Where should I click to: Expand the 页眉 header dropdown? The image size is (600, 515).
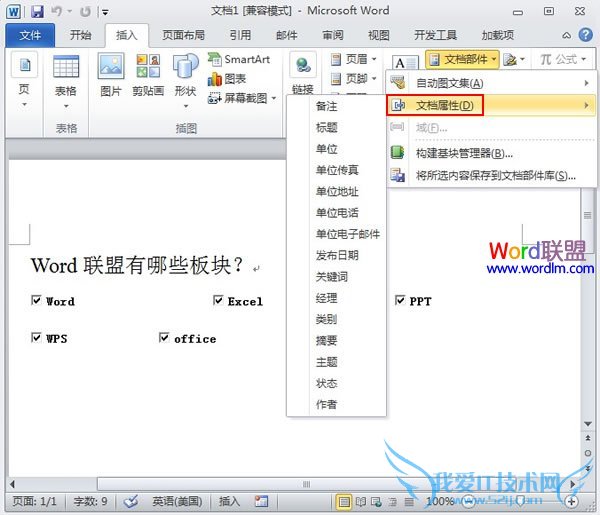pyautogui.click(x=374, y=59)
